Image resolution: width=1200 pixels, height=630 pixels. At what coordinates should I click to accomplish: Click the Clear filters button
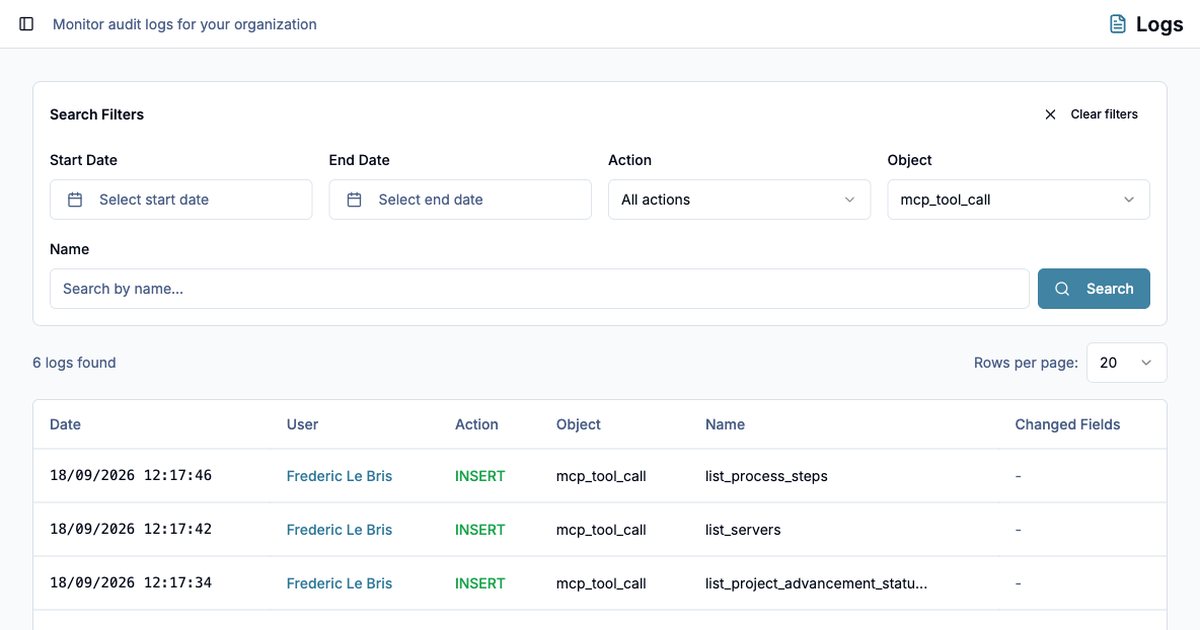coord(1090,115)
